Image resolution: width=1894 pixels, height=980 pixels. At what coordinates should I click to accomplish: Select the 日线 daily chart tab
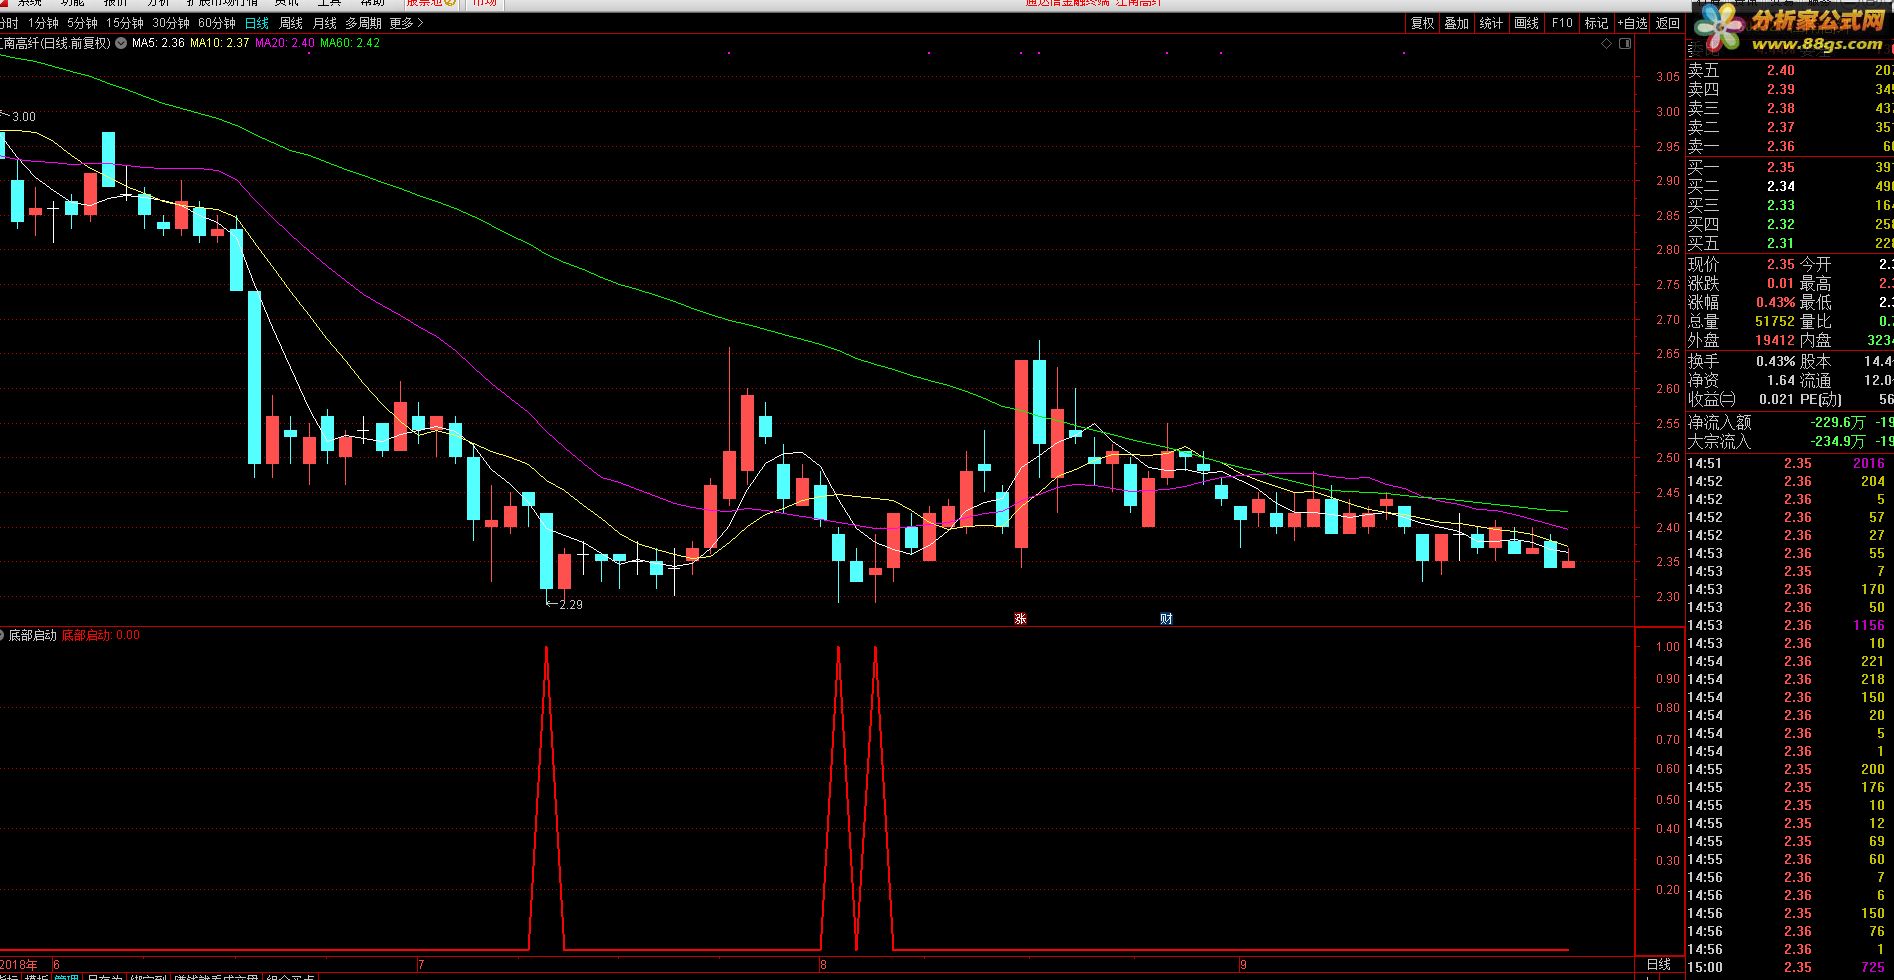(257, 23)
